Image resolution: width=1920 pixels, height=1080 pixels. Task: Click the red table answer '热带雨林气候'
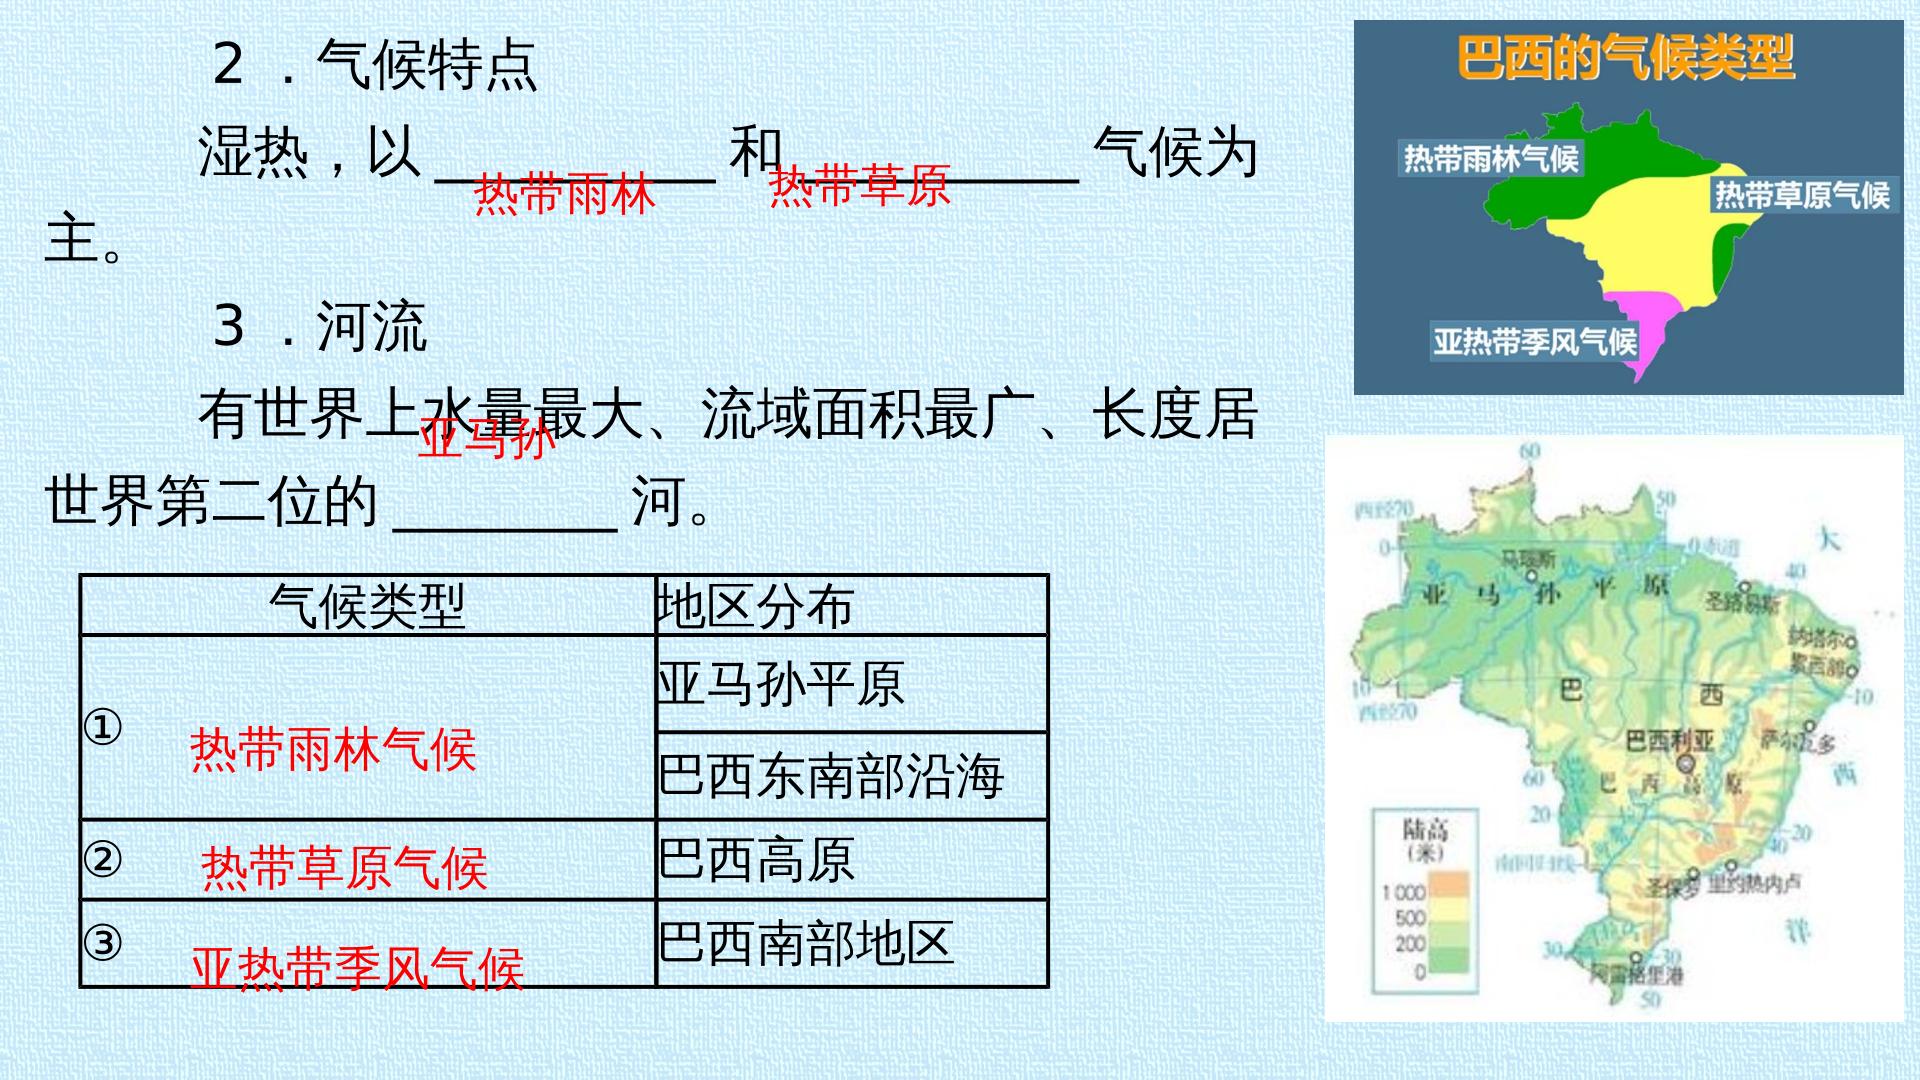coord(333,750)
